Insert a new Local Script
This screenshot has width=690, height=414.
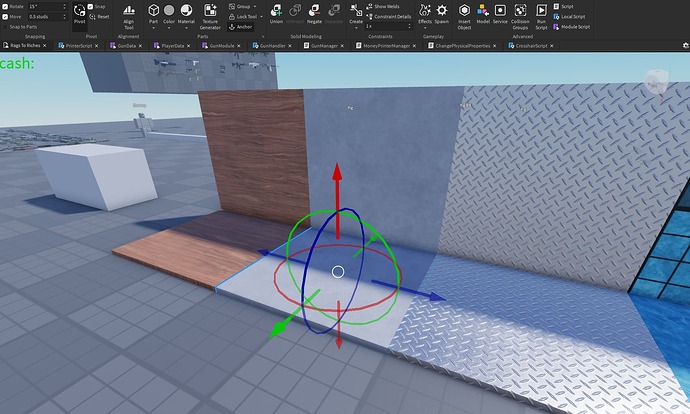point(569,17)
